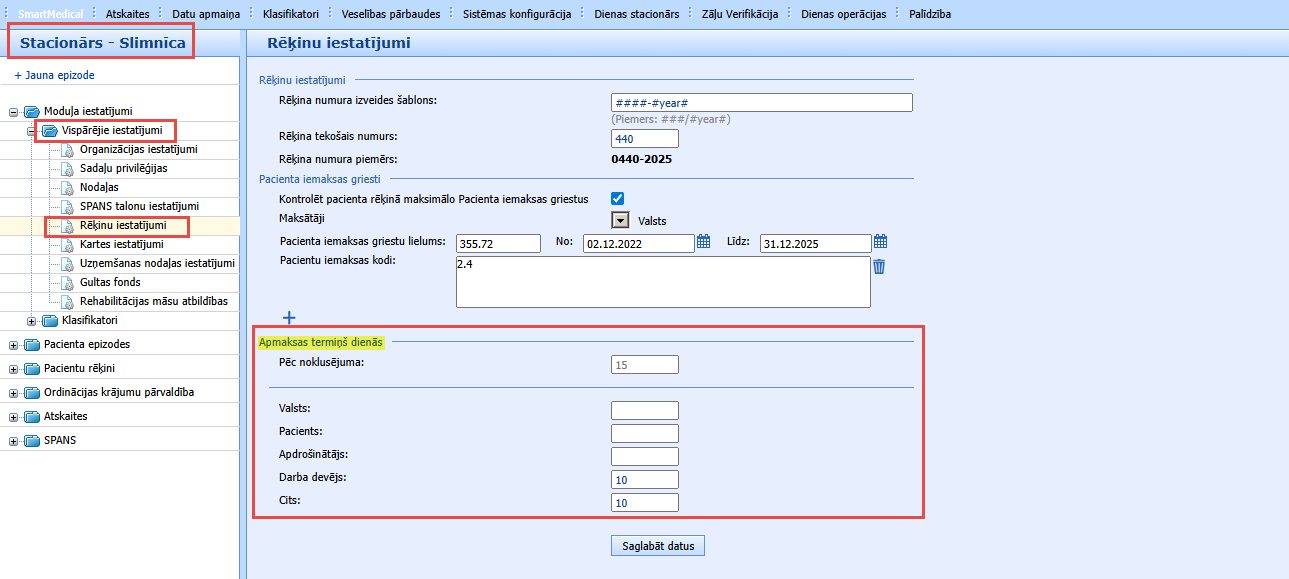This screenshot has height=579, width=1289.
Task: Click the Darba devējs days field
Action: click(645, 480)
